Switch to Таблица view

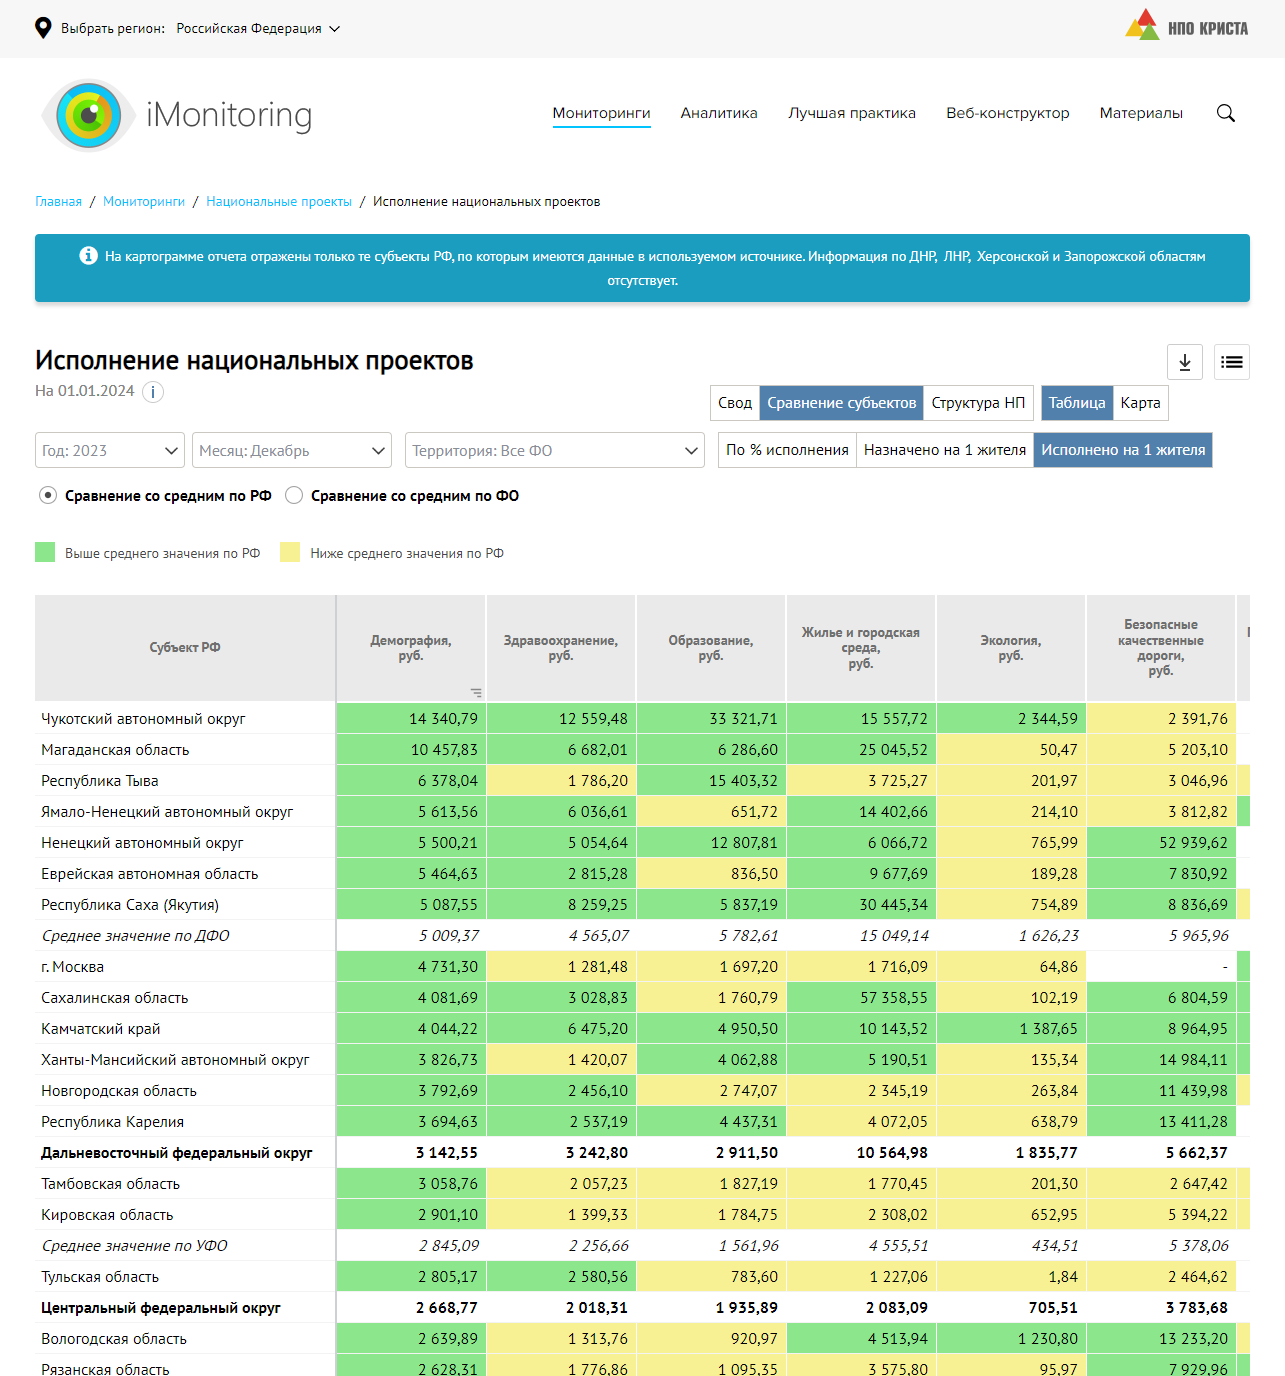click(x=1077, y=403)
